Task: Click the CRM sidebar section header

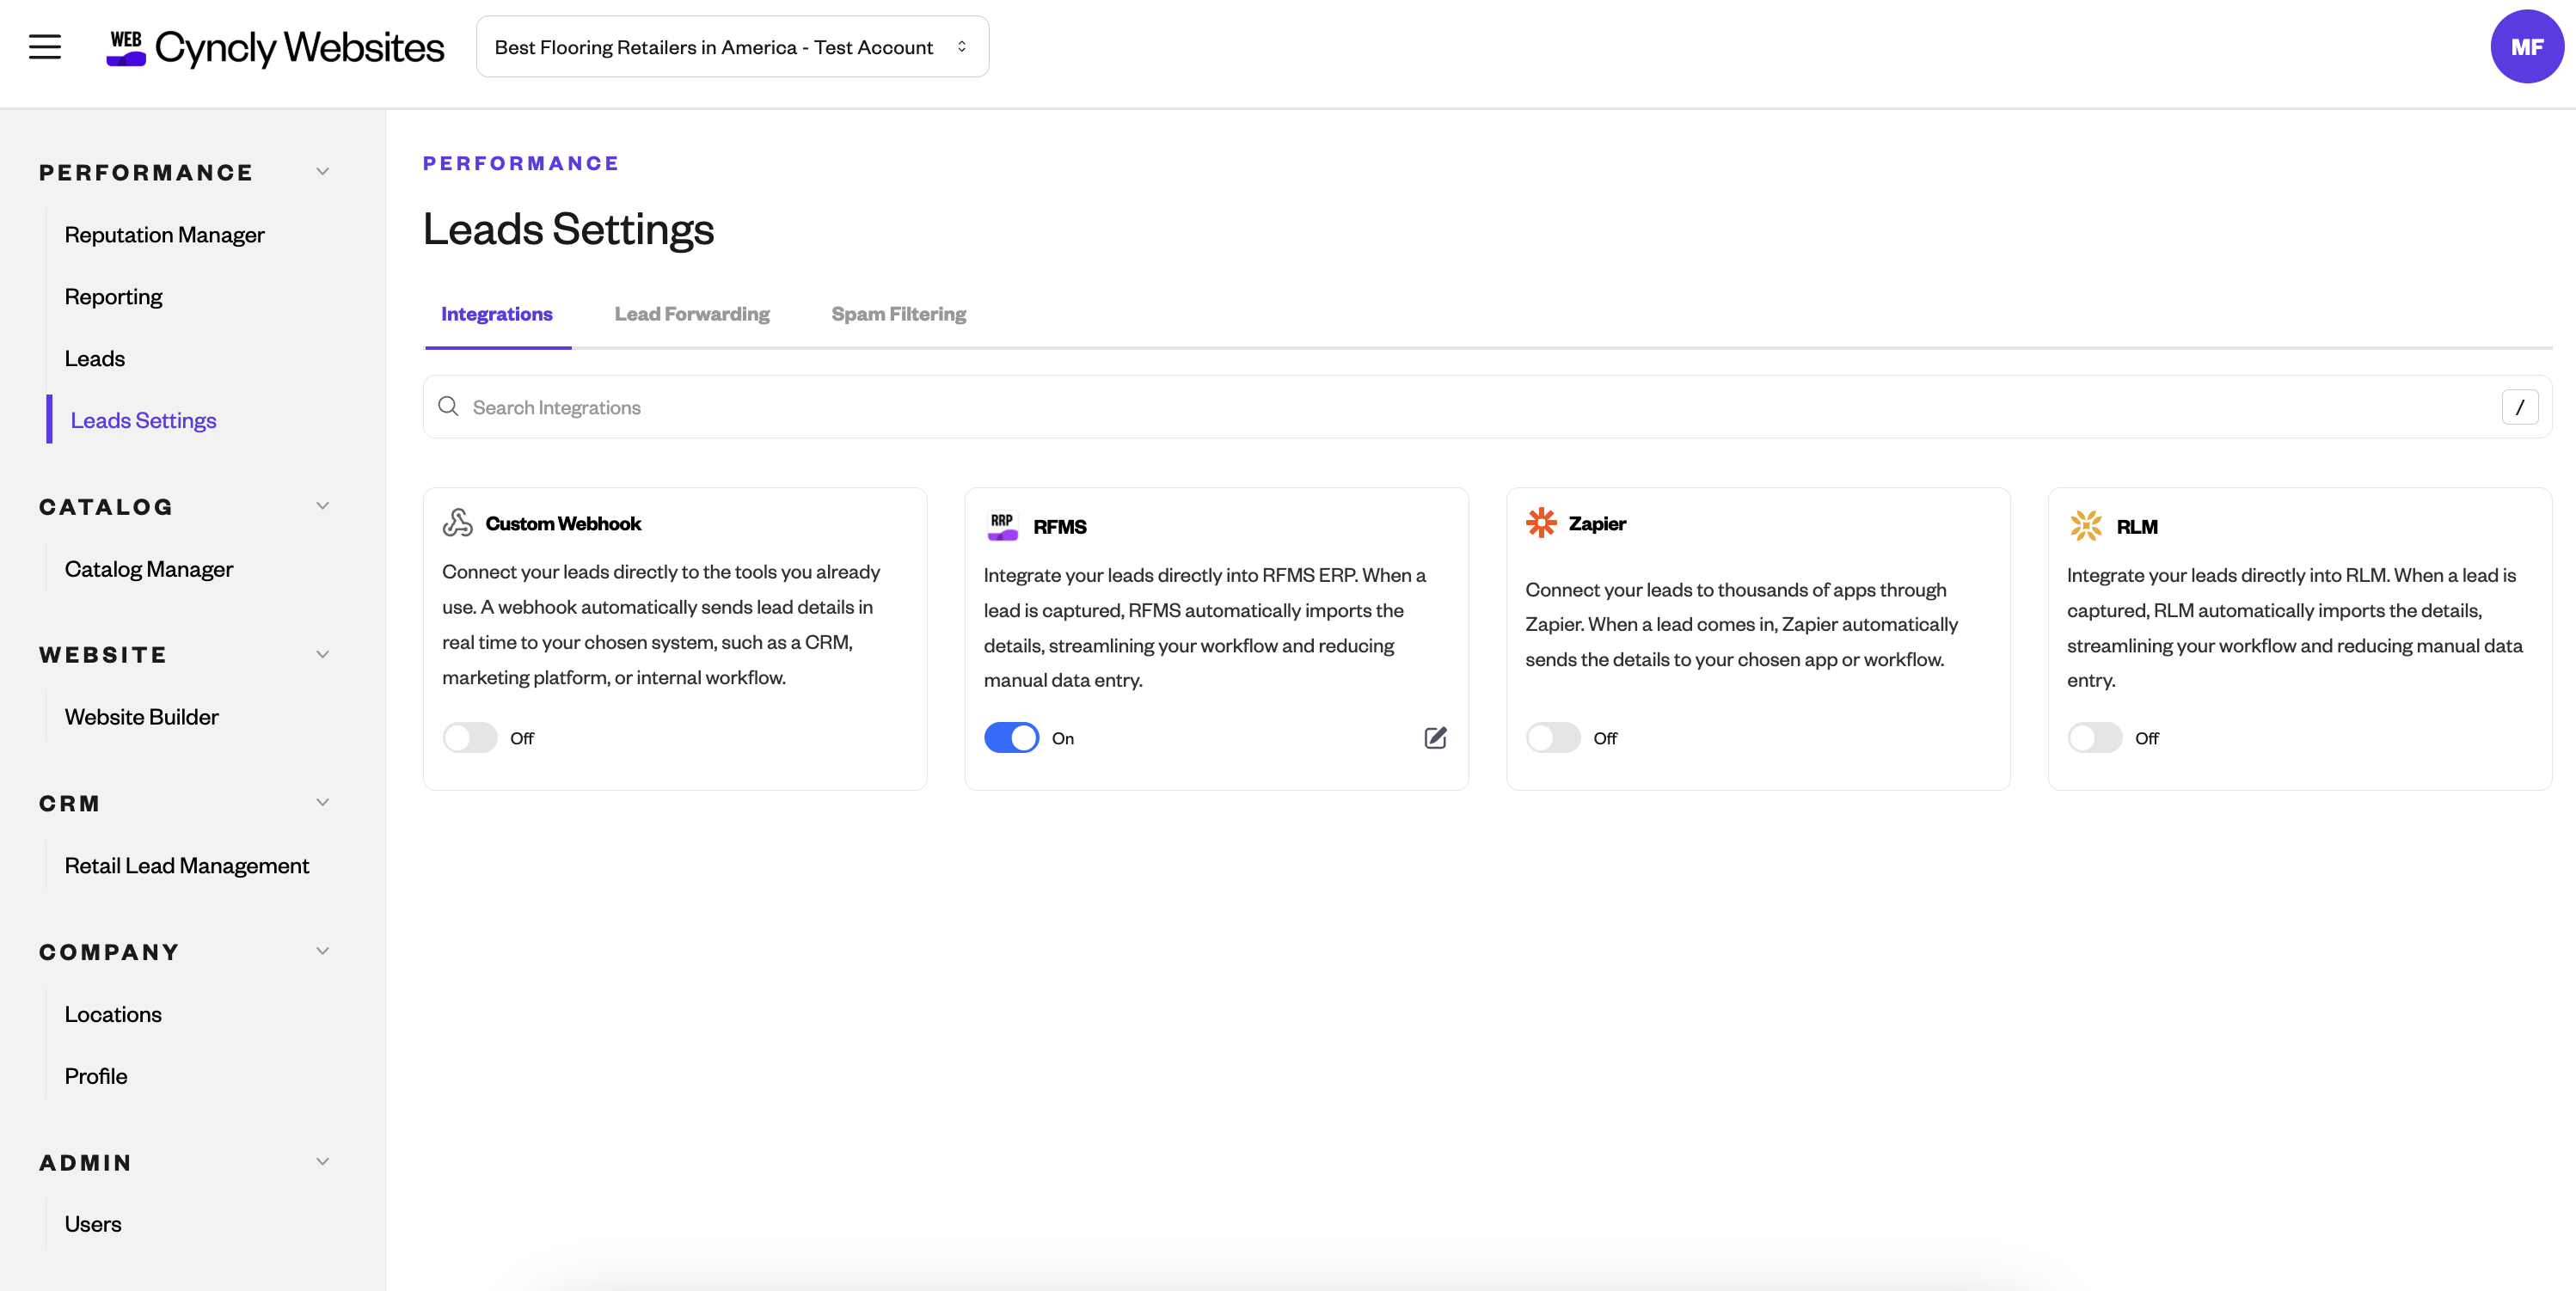Action: [70, 804]
